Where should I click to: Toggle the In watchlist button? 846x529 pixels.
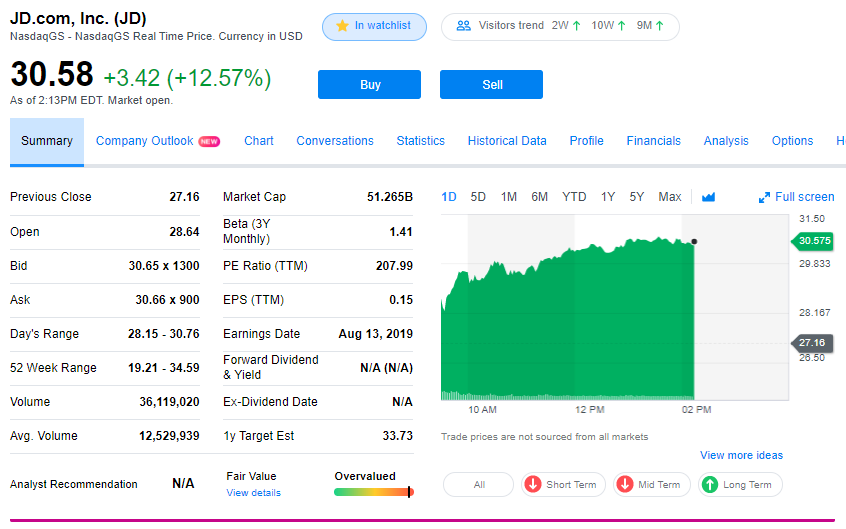pyautogui.click(x=374, y=26)
